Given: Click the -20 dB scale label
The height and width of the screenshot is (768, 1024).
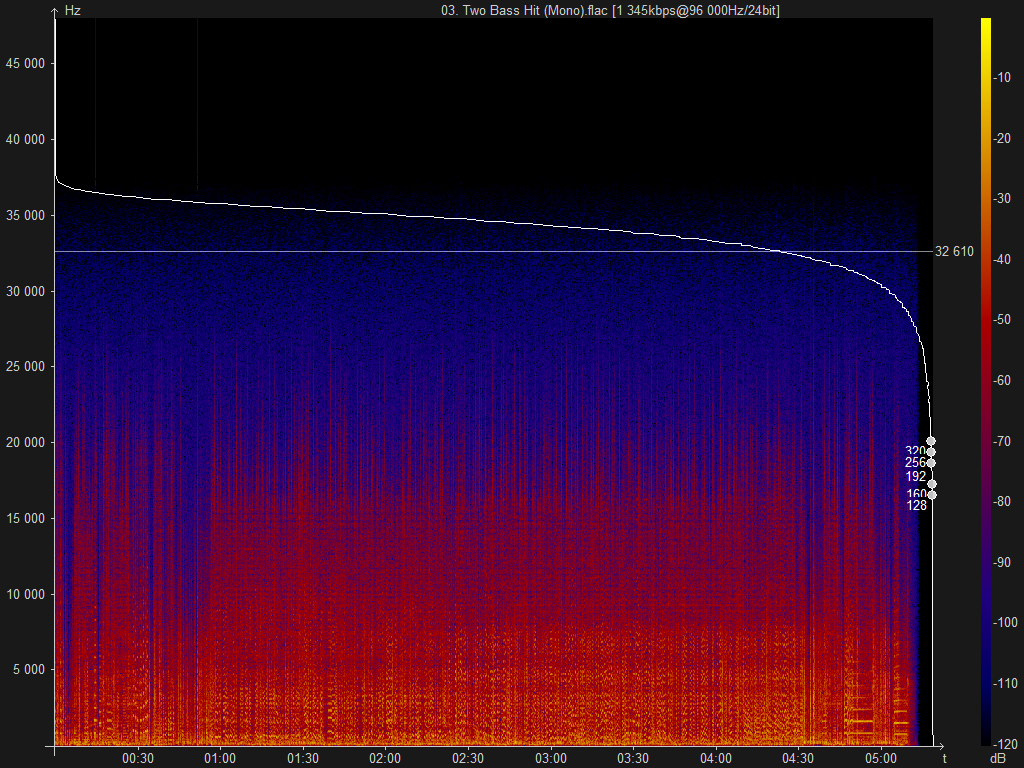Looking at the screenshot, I should pos(1002,138).
